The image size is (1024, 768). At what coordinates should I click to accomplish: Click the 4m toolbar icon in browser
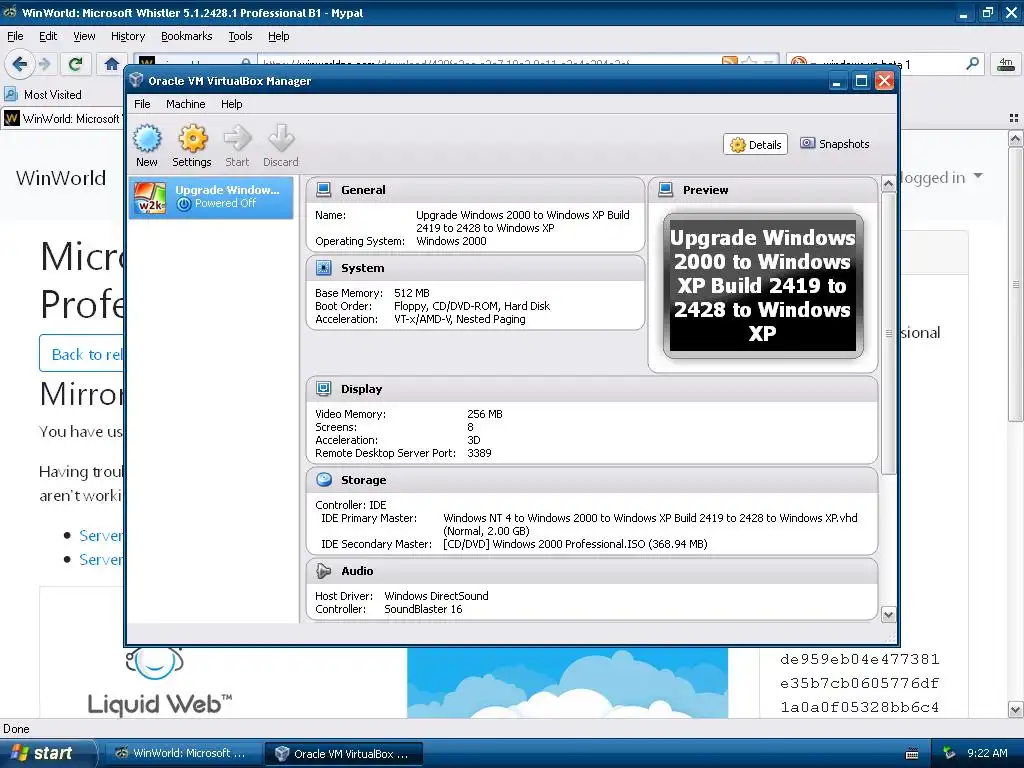(x=1006, y=63)
